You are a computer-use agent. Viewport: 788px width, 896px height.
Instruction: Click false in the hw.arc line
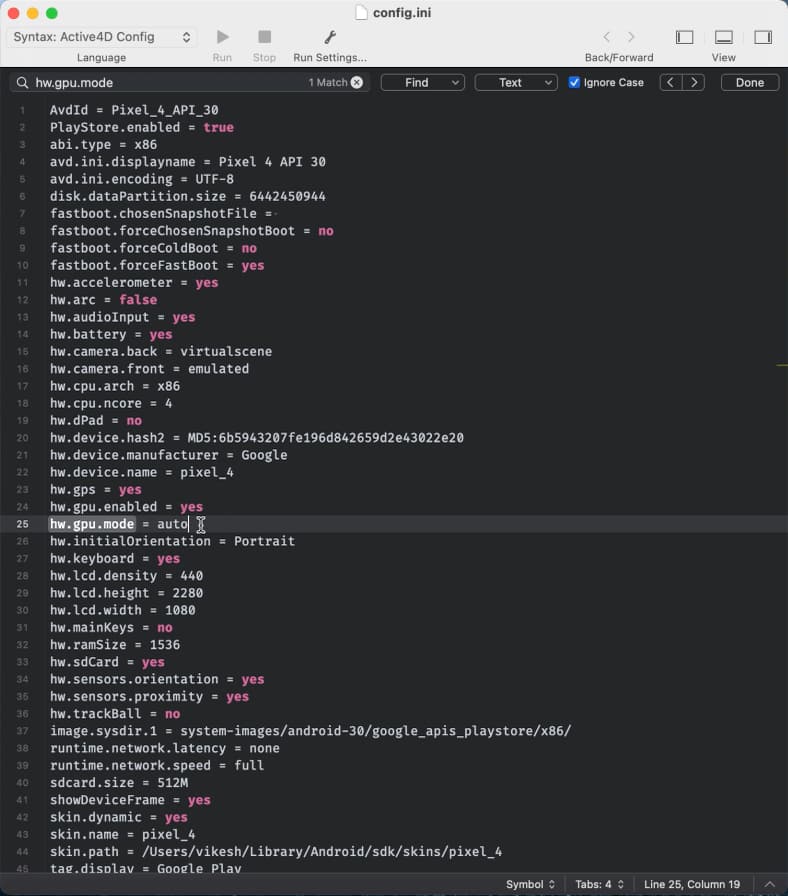(x=138, y=299)
